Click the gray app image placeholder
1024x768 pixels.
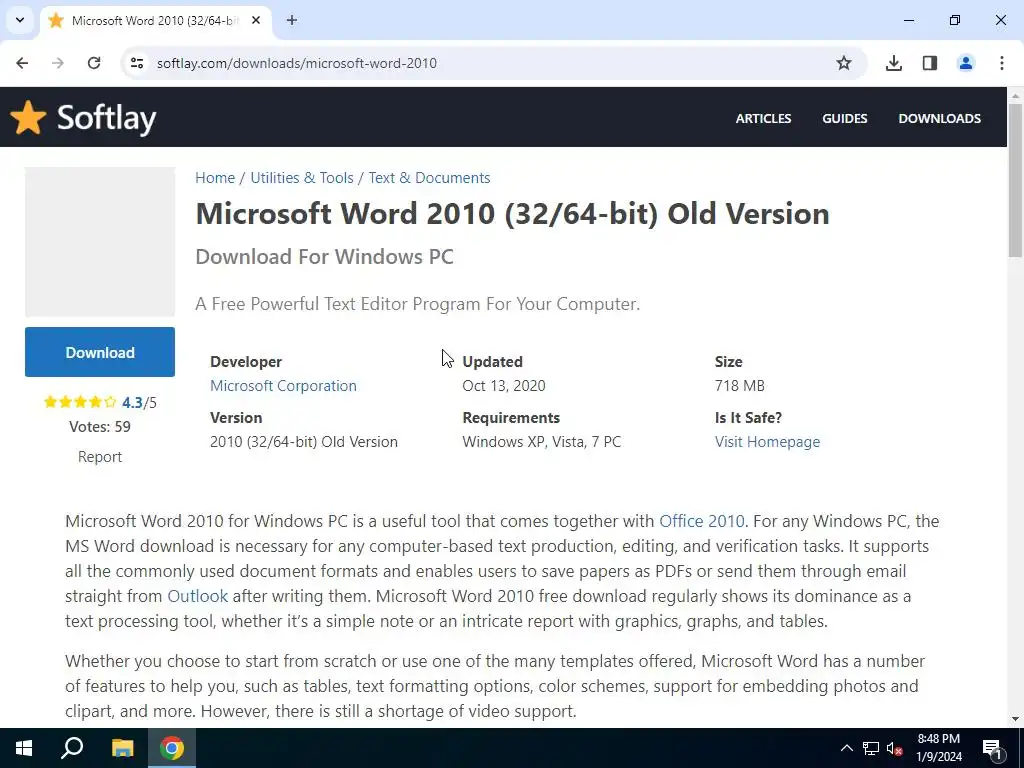pyautogui.click(x=100, y=242)
